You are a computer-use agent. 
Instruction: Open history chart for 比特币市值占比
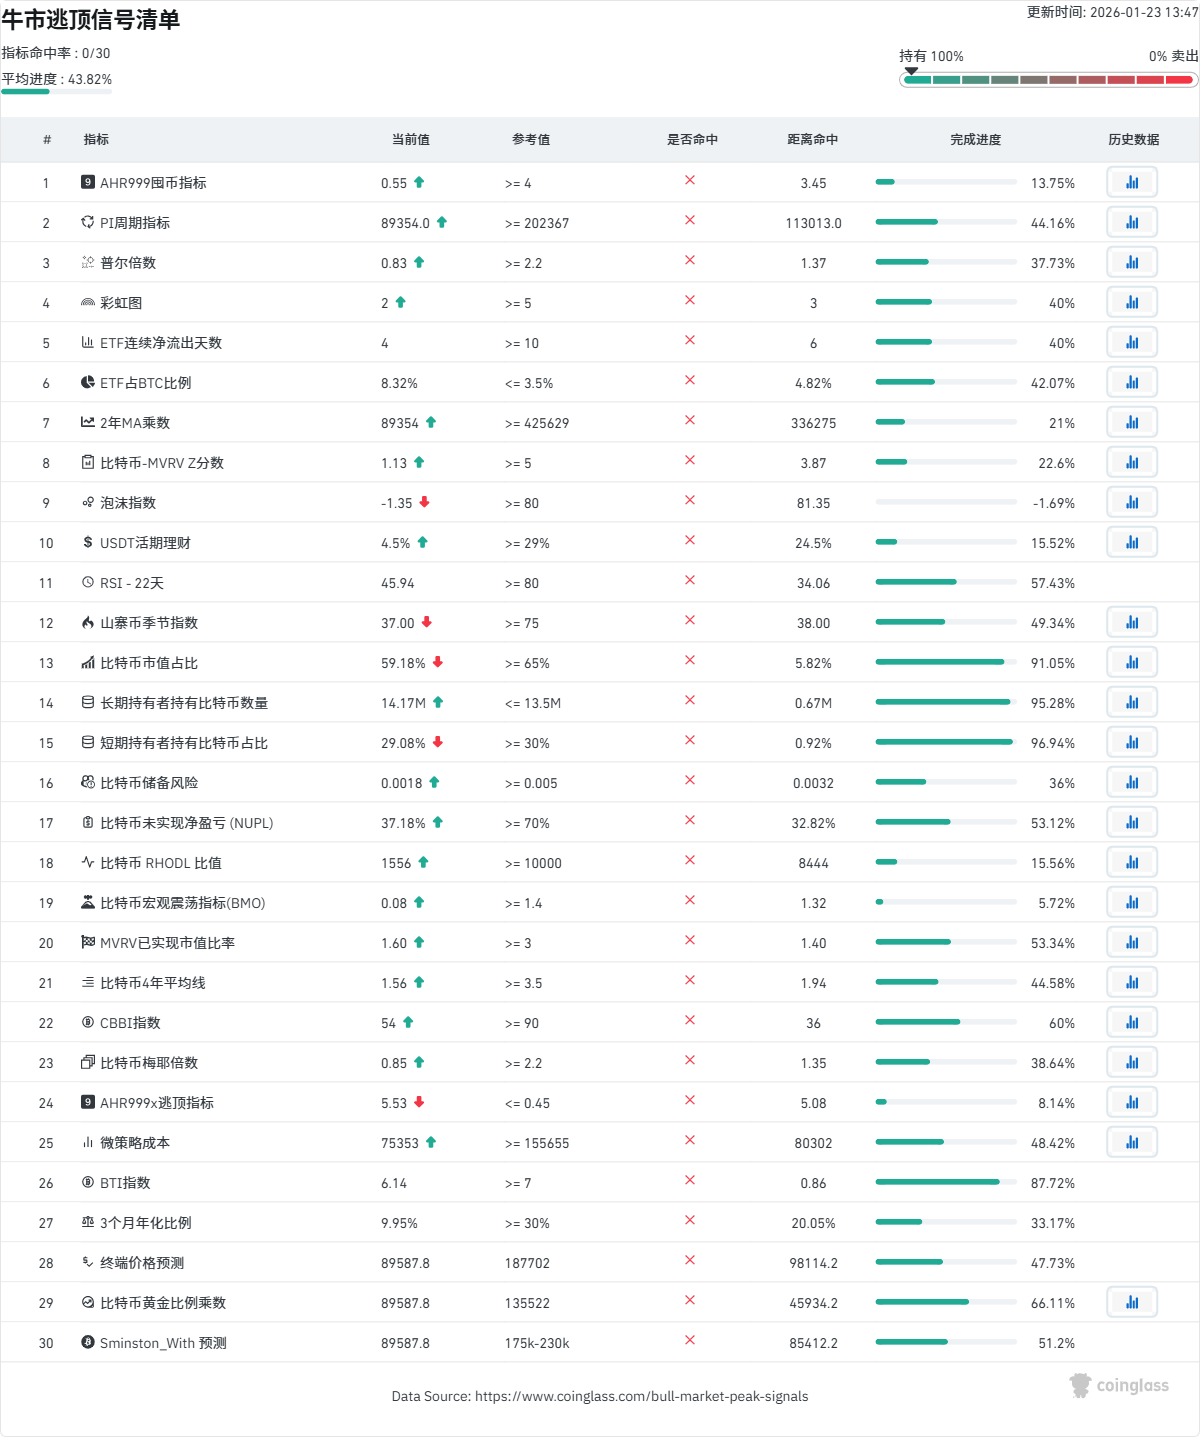(x=1132, y=662)
